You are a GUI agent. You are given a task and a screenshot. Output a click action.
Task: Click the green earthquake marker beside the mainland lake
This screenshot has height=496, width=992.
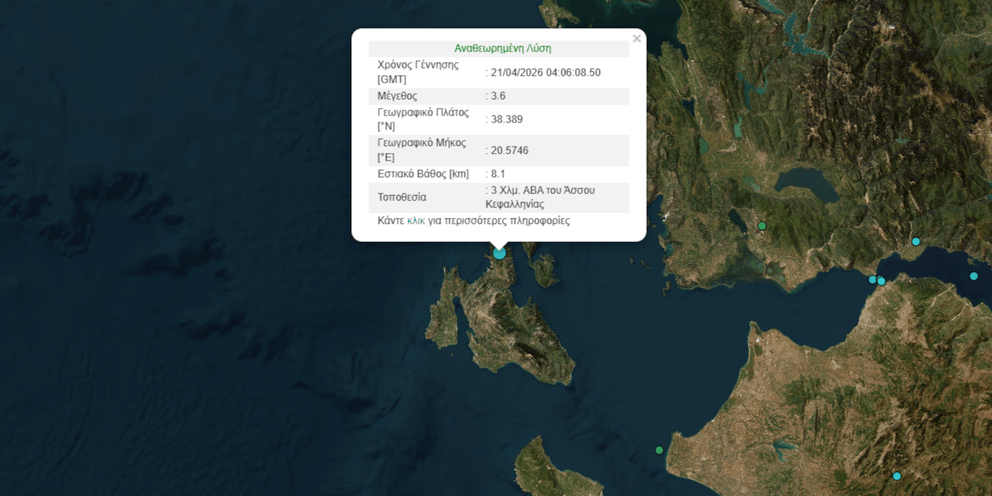point(762,226)
